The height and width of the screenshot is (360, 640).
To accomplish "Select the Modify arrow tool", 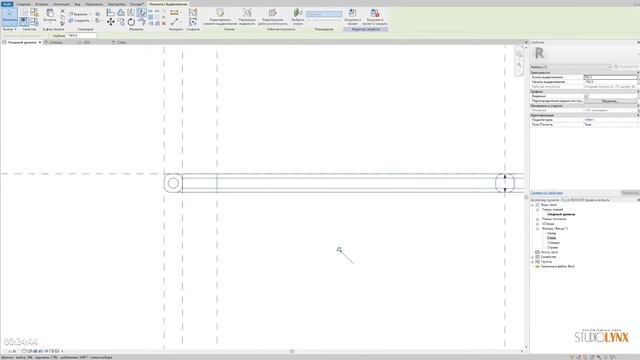I will point(9,16).
